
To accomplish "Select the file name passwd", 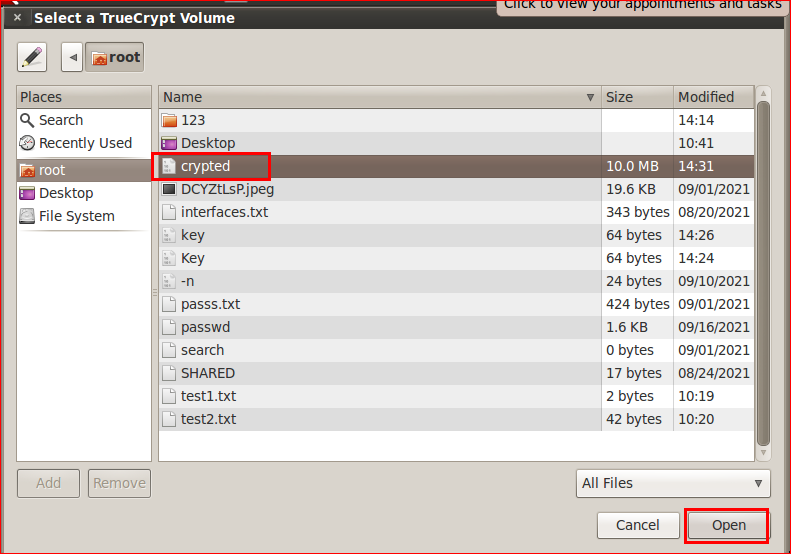I will click(205, 327).
